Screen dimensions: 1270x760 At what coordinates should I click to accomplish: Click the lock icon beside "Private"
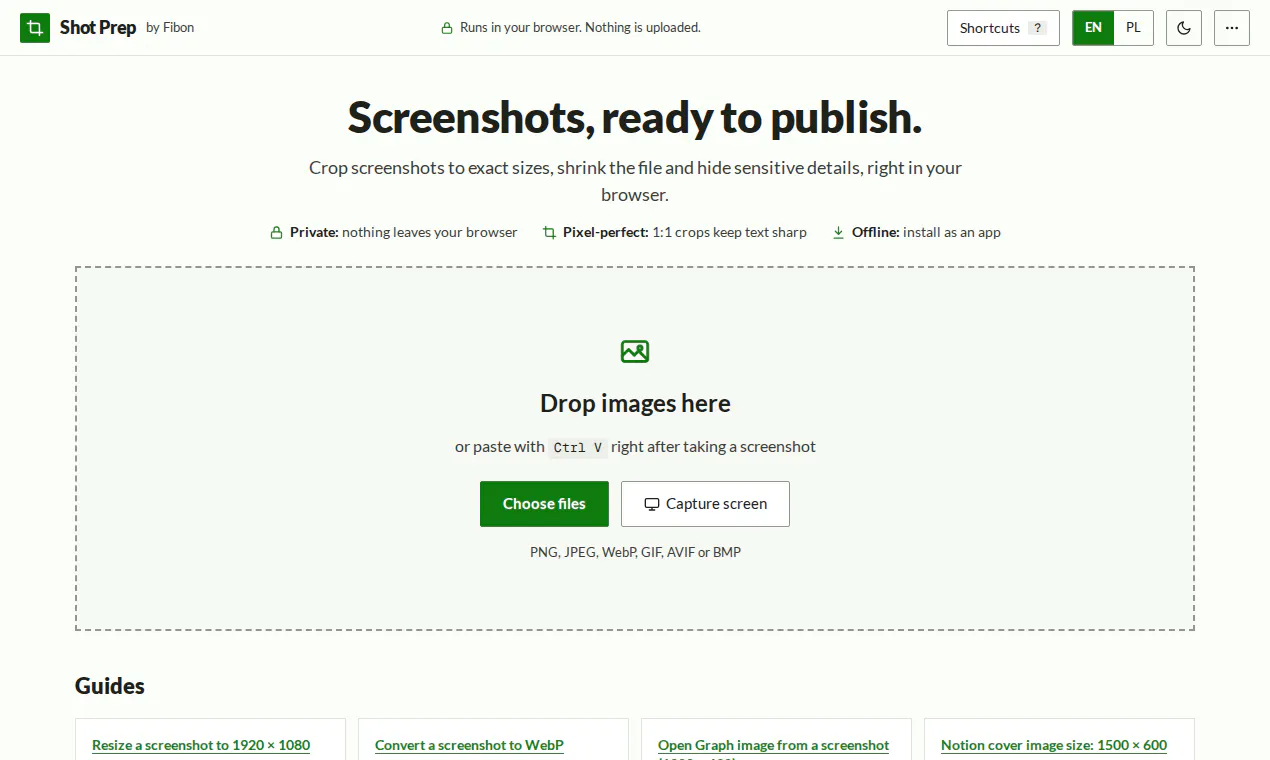click(x=276, y=232)
